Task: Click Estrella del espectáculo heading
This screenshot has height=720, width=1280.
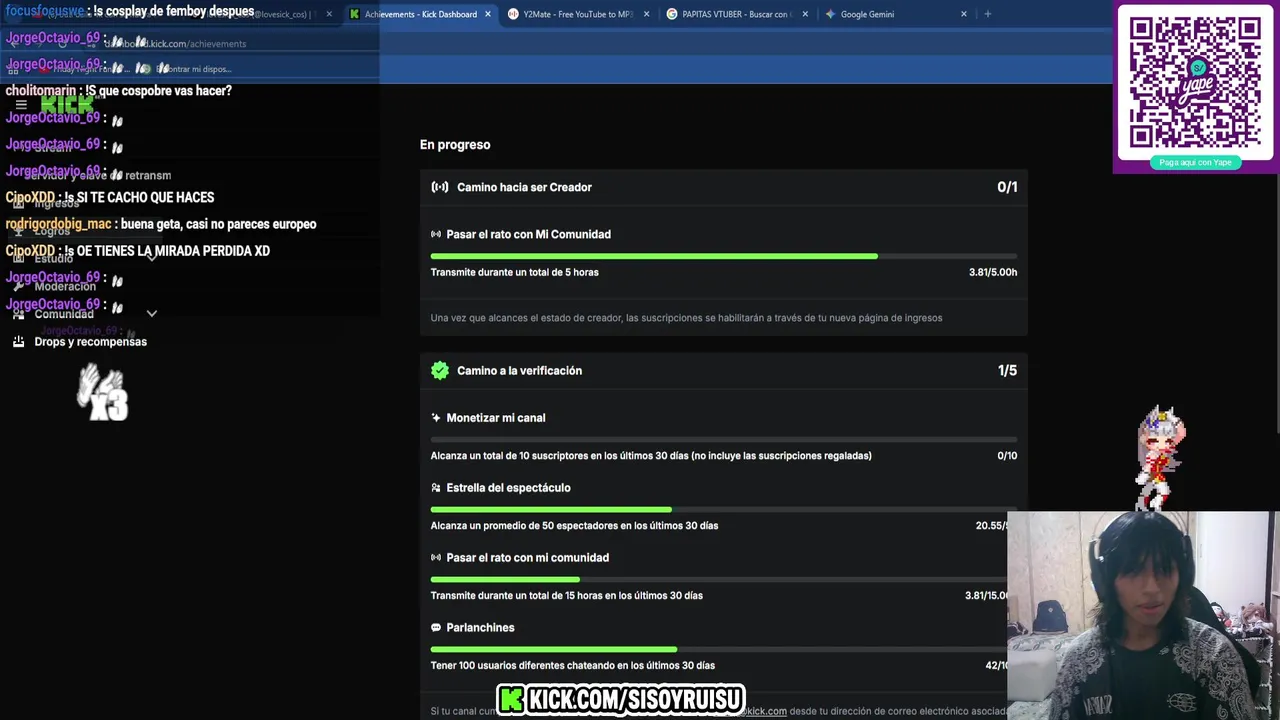Action: tap(508, 488)
